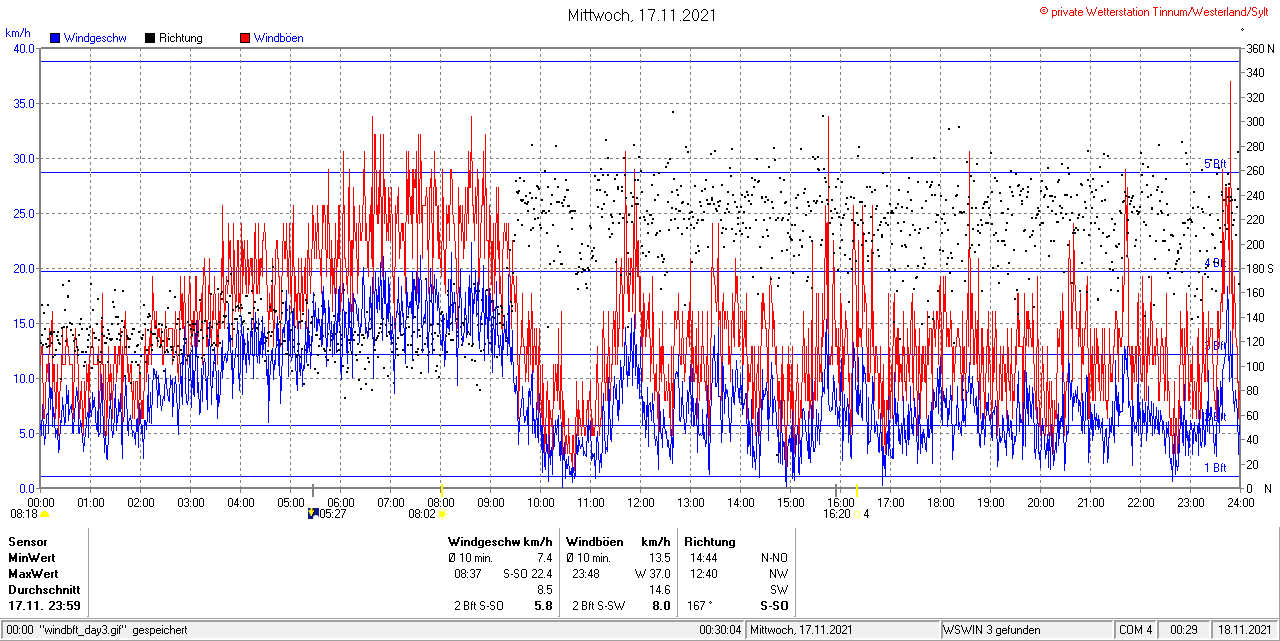The image size is (1280, 641).
Task: Click the sun icon next to 08:02
Action: [x=442, y=514]
